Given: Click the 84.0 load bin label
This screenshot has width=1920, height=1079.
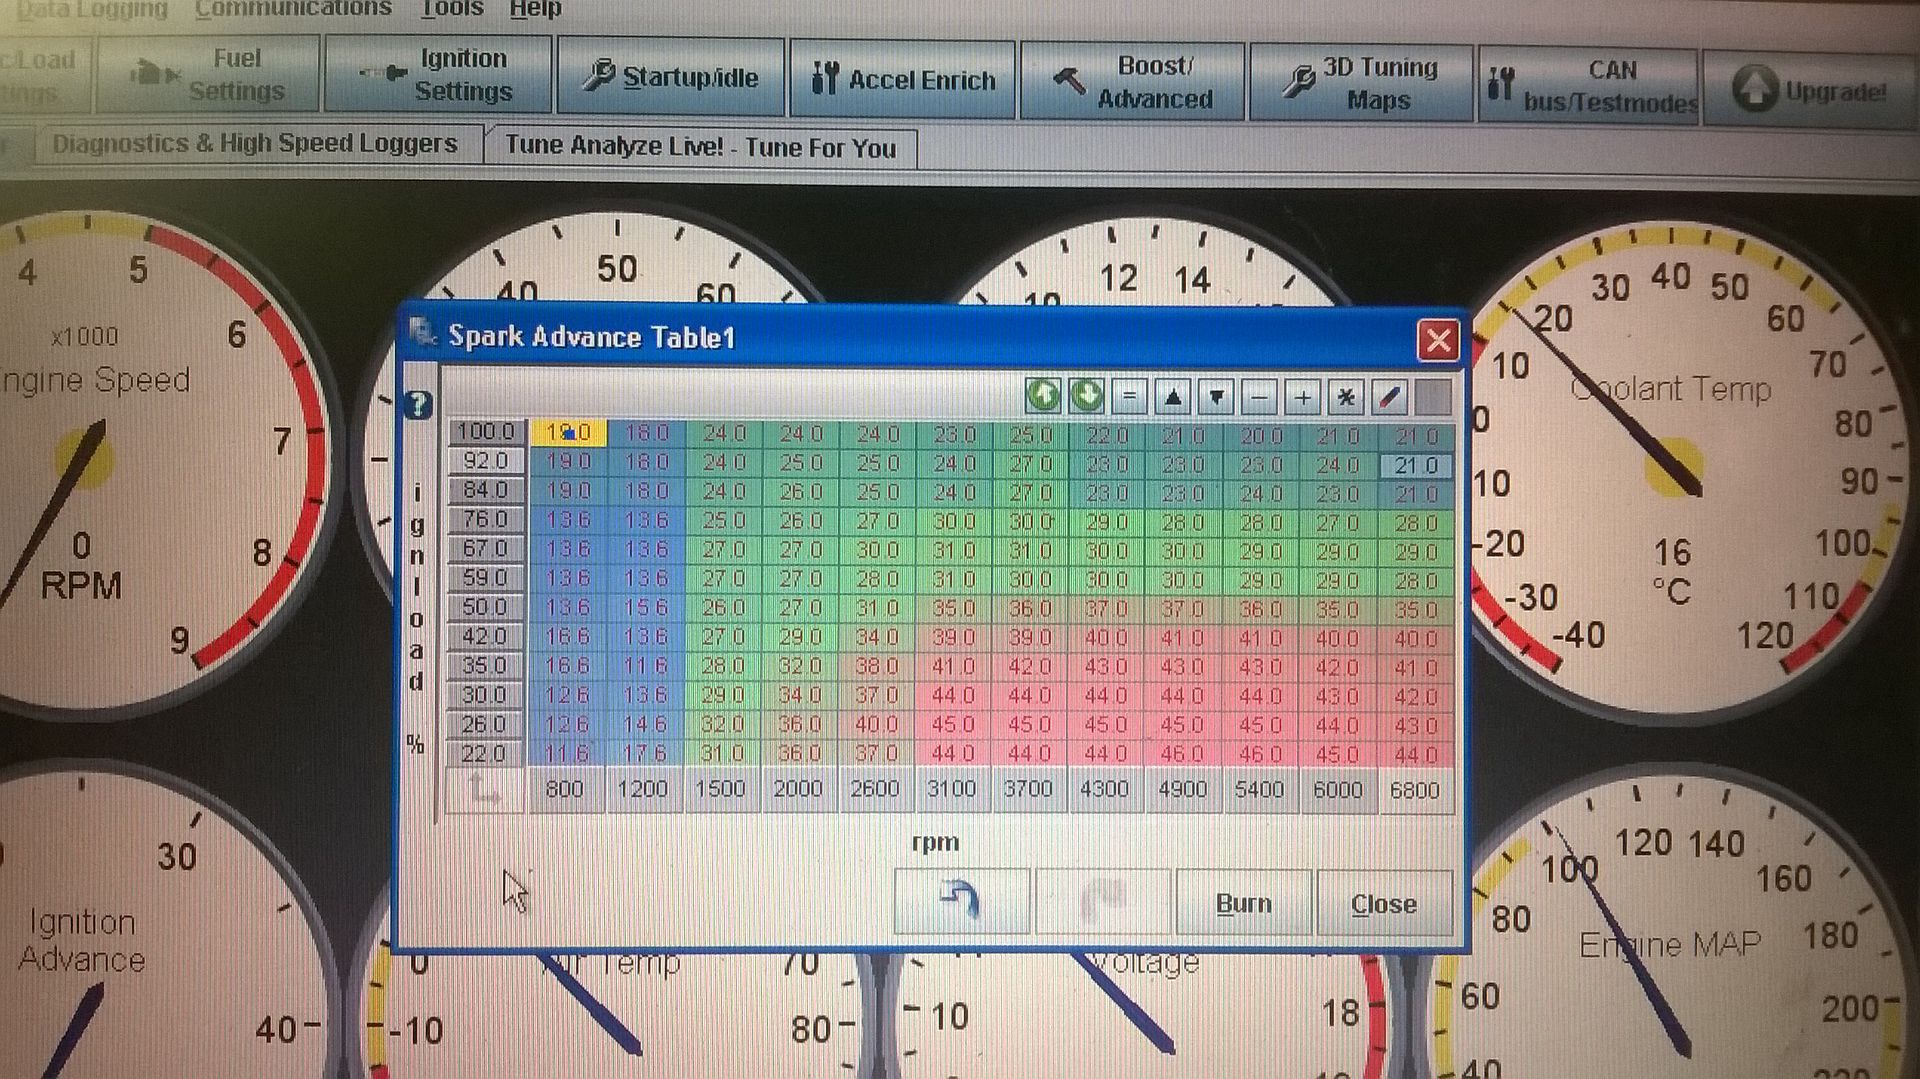Looking at the screenshot, I should [x=486, y=490].
